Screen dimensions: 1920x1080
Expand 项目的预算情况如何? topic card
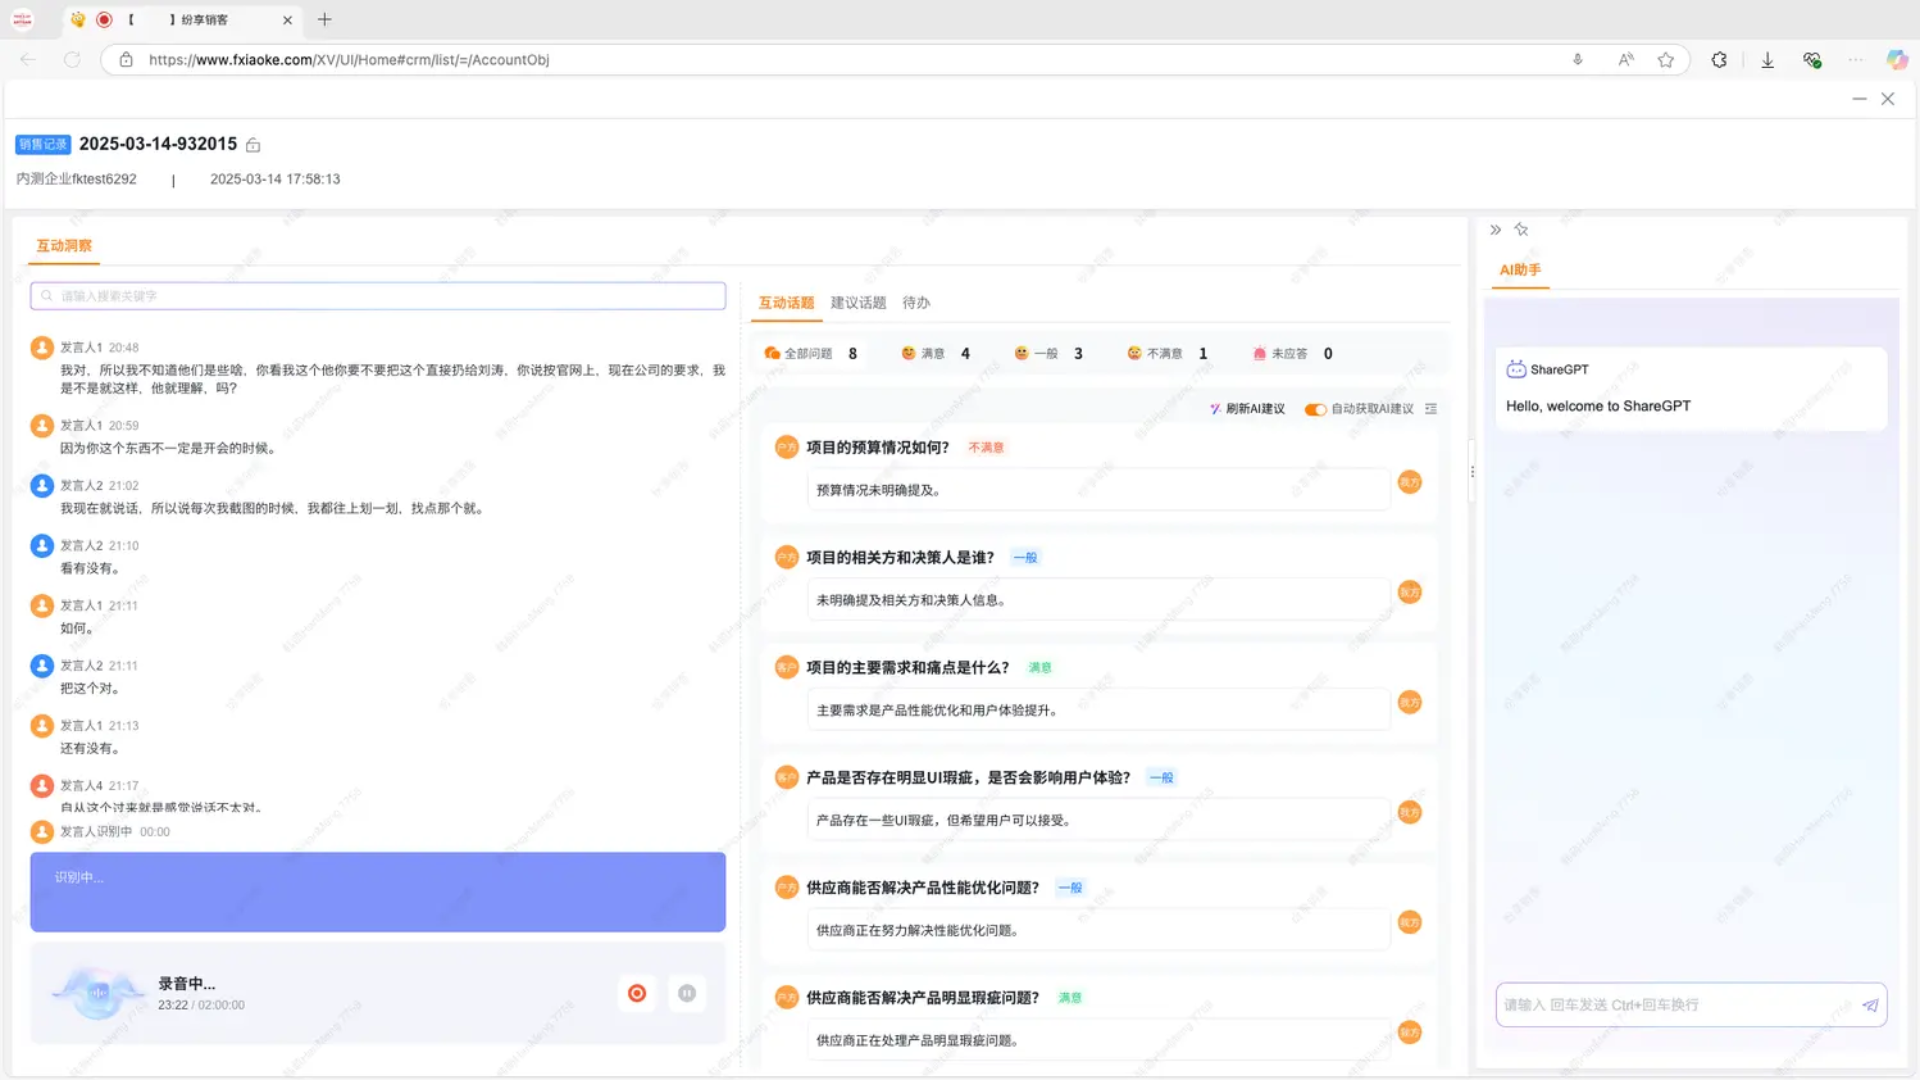pos(877,448)
